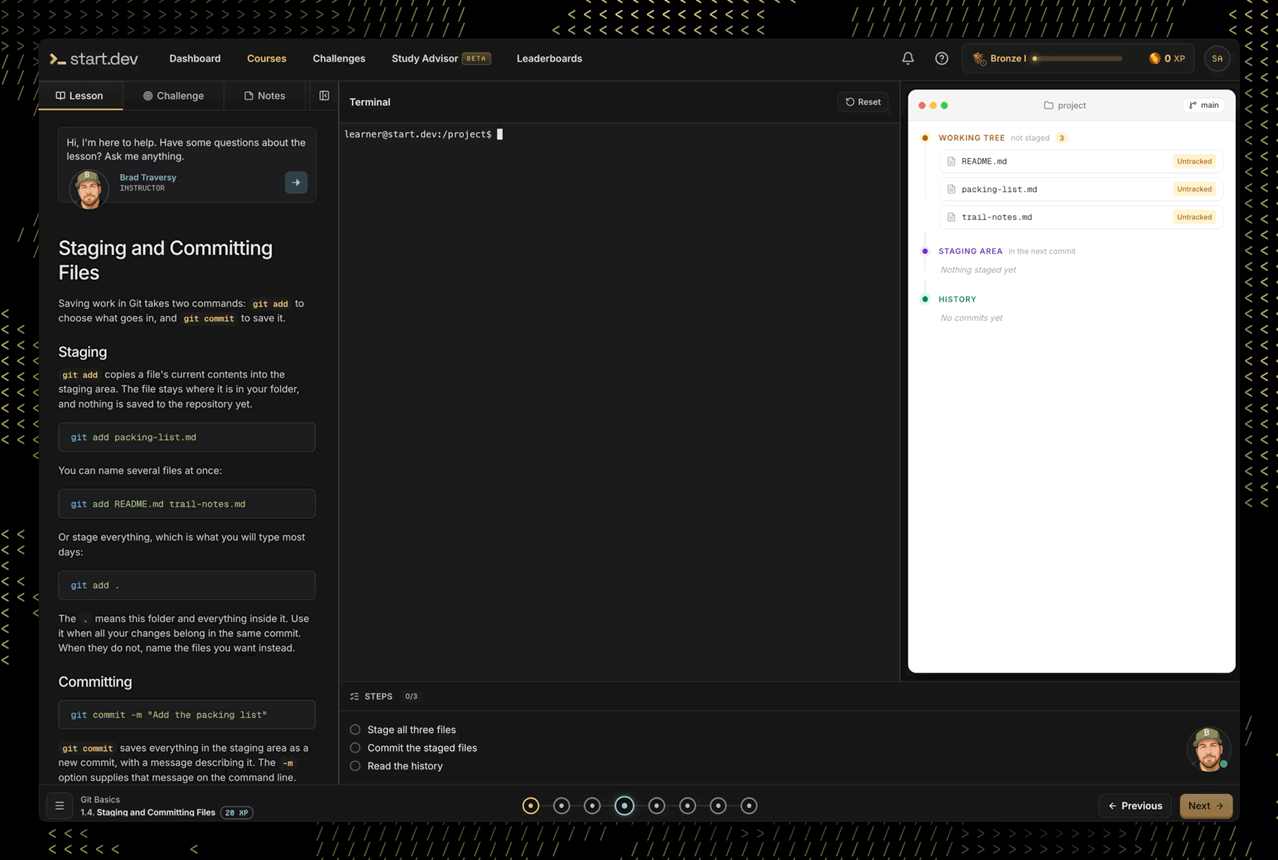Click the trail-notes.md file icon
Image resolution: width=1278 pixels, height=860 pixels.
point(951,217)
